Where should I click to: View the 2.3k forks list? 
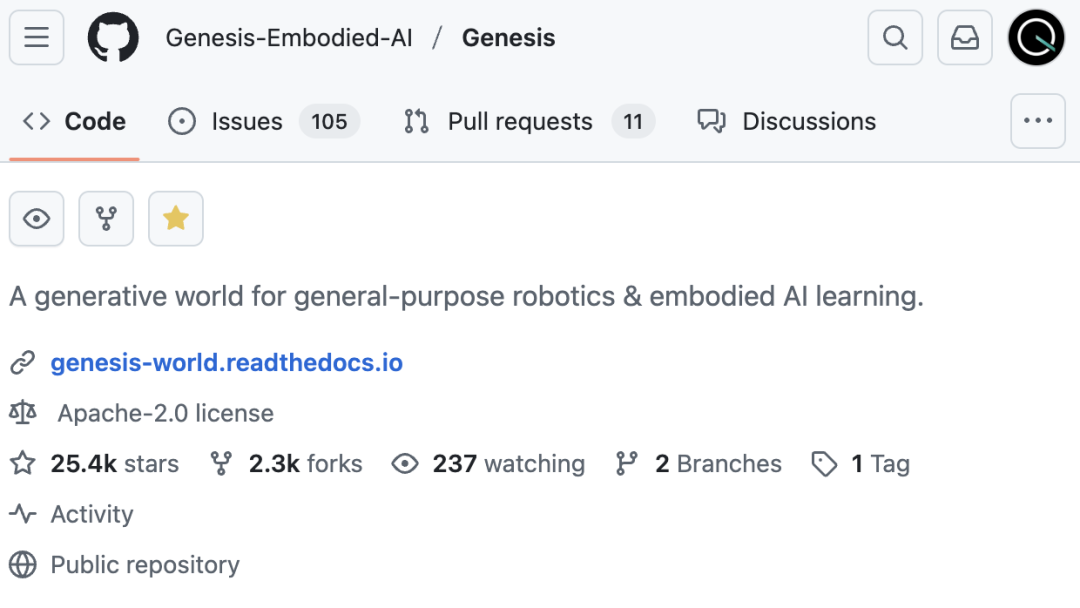pos(305,463)
